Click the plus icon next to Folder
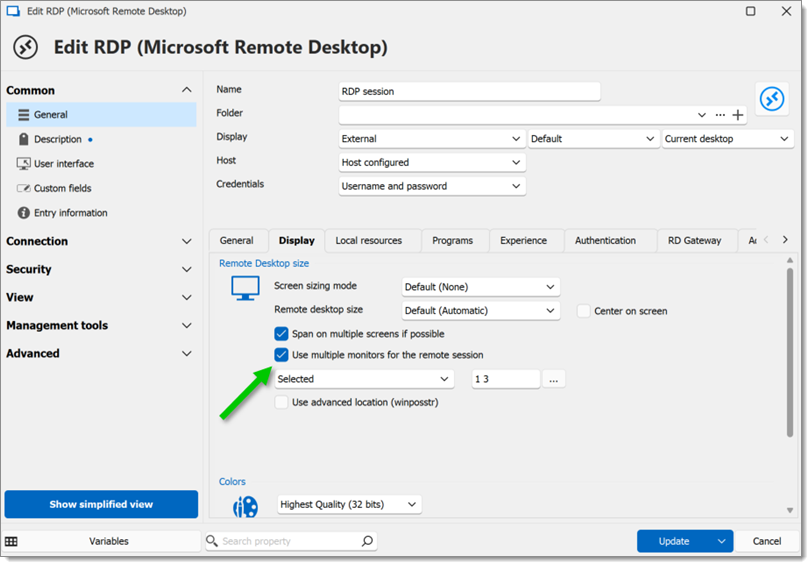 pyautogui.click(x=738, y=115)
